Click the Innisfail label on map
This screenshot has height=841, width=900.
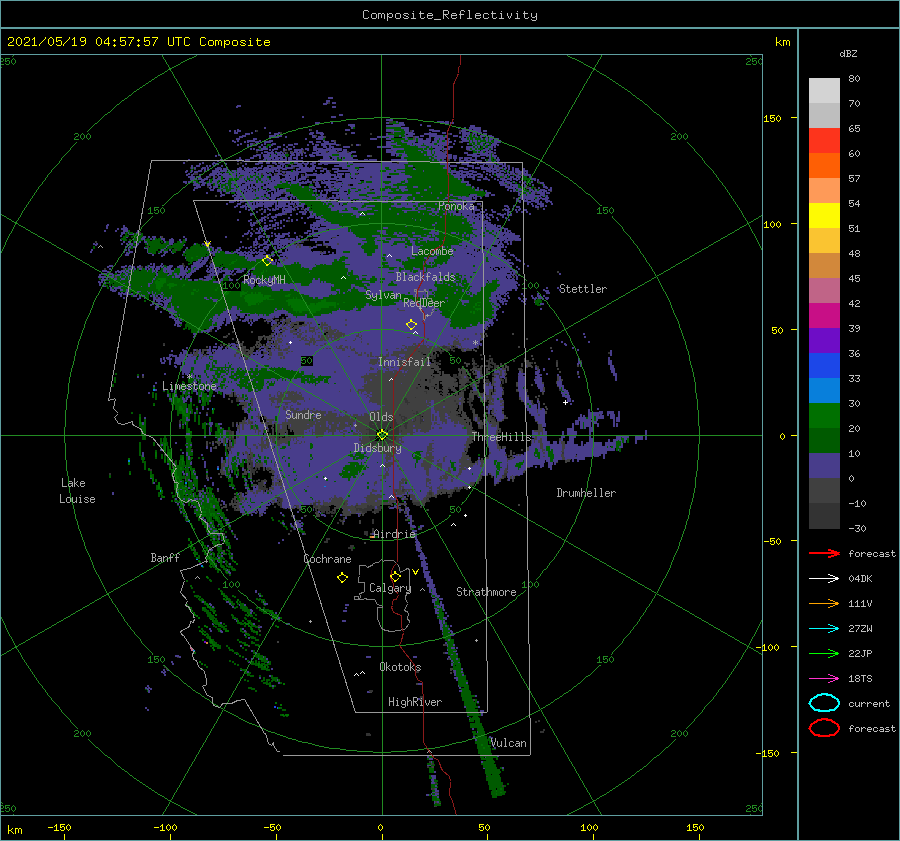[x=404, y=362]
